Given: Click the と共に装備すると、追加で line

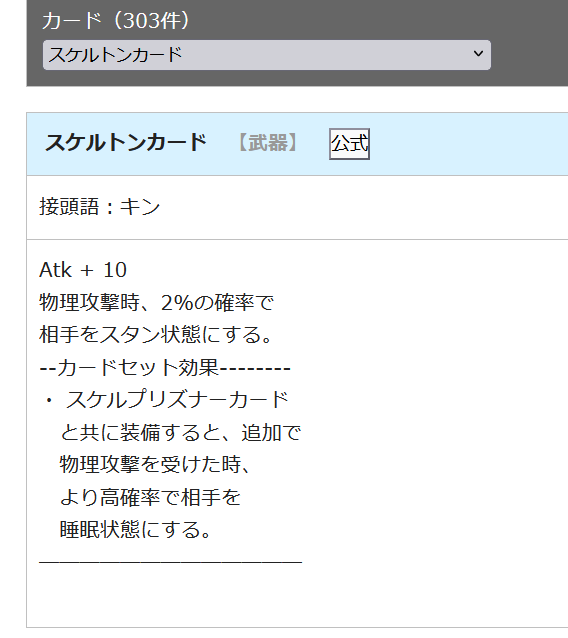Looking at the screenshot, I should [x=181, y=432].
